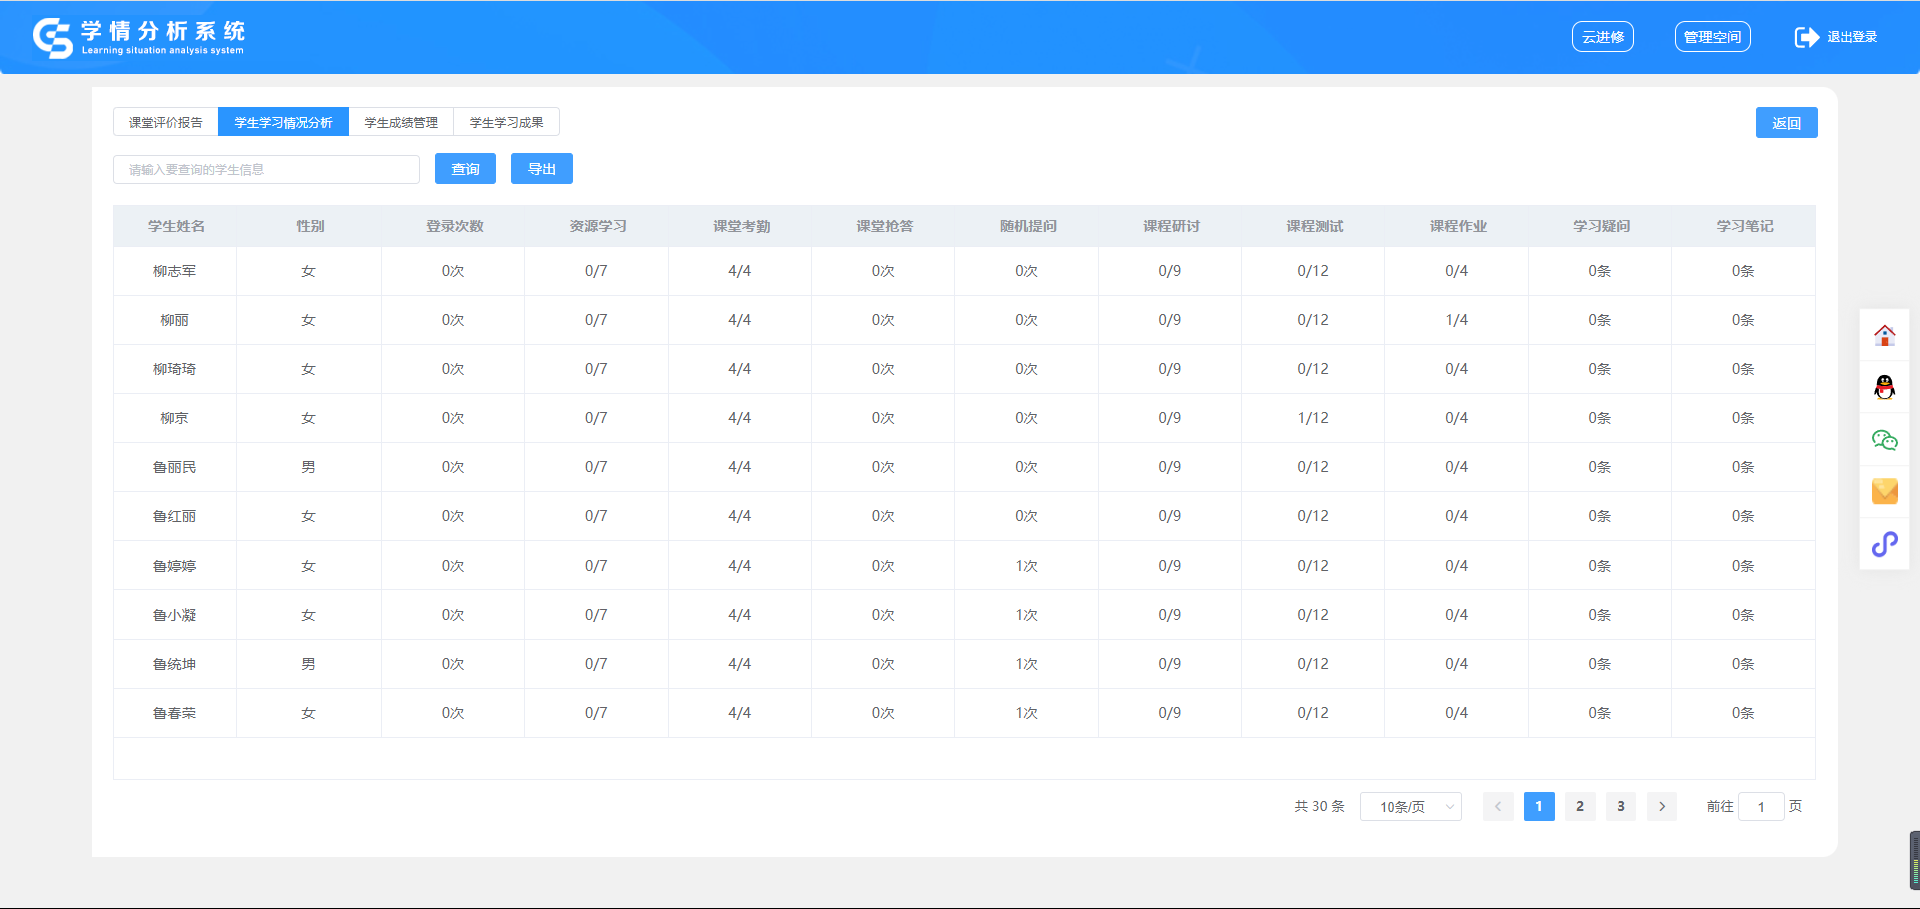1920x909 pixels.
Task: Click the 返回 back button
Action: 1786,123
